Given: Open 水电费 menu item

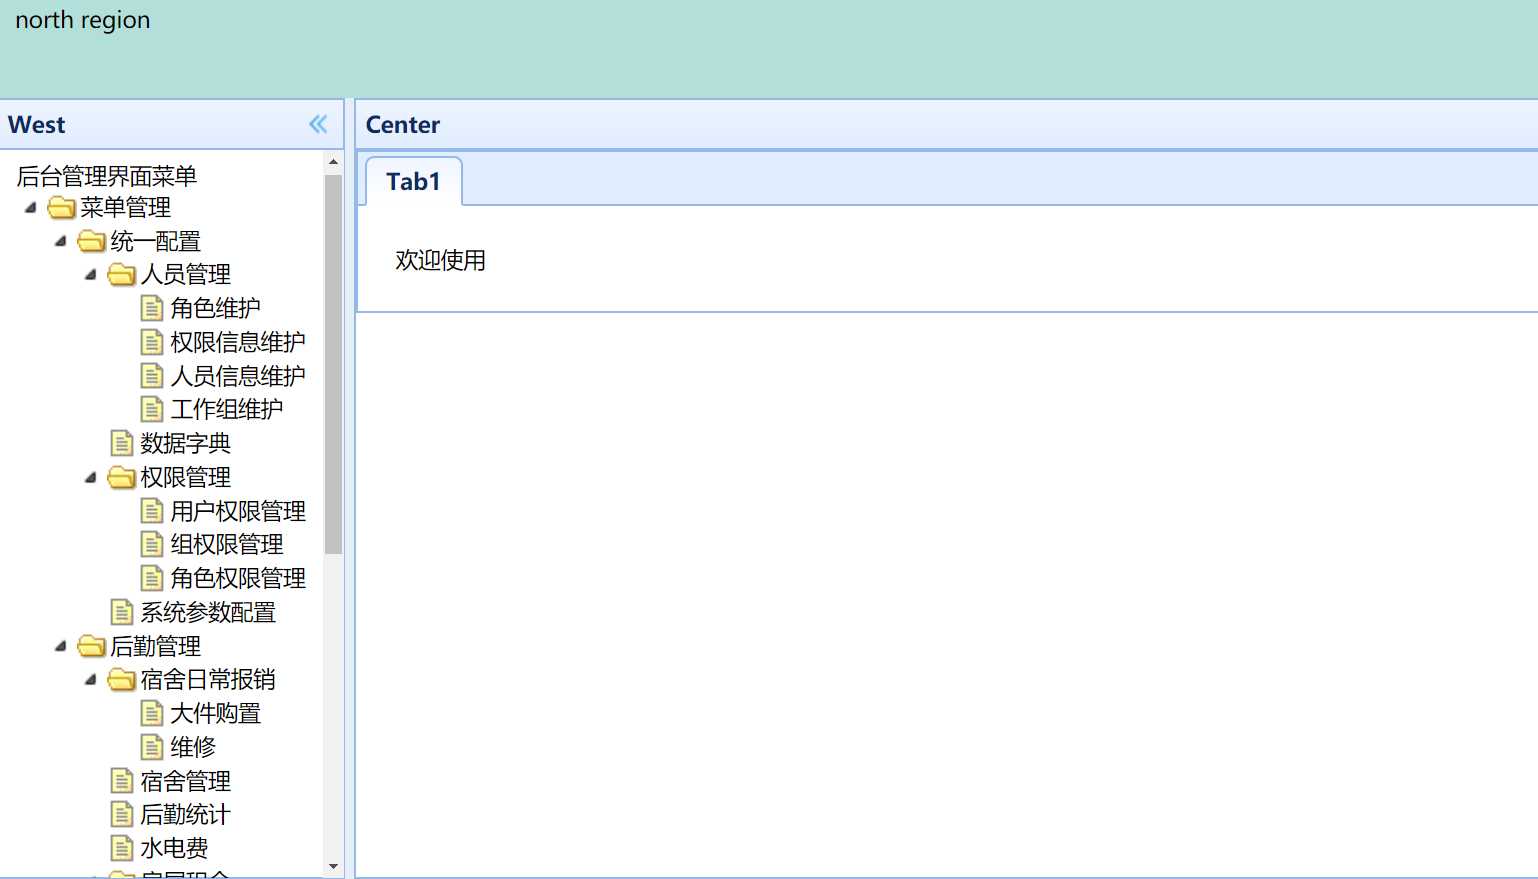Looking at the screenshot, I should pos(174,849).
